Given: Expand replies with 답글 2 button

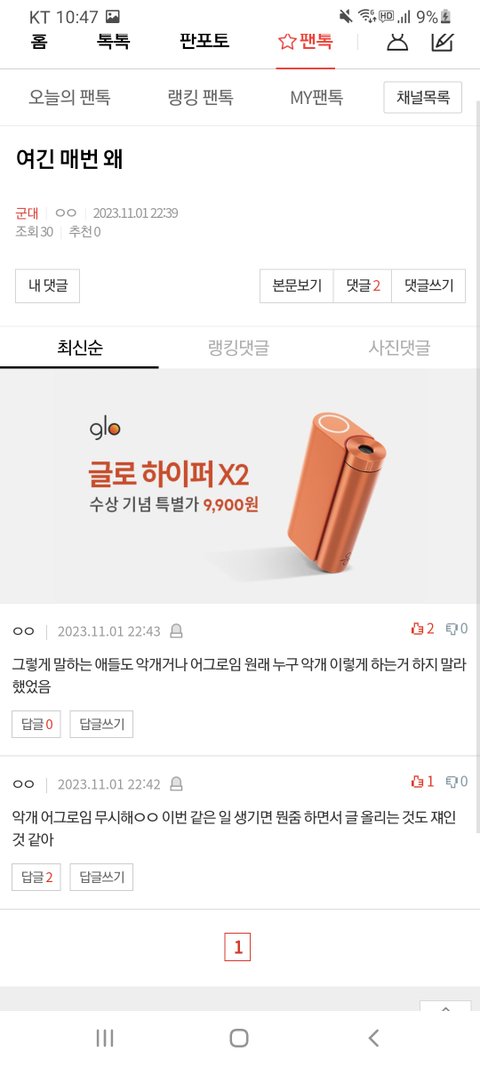Looking at the screenshot, I should point(36,877).
